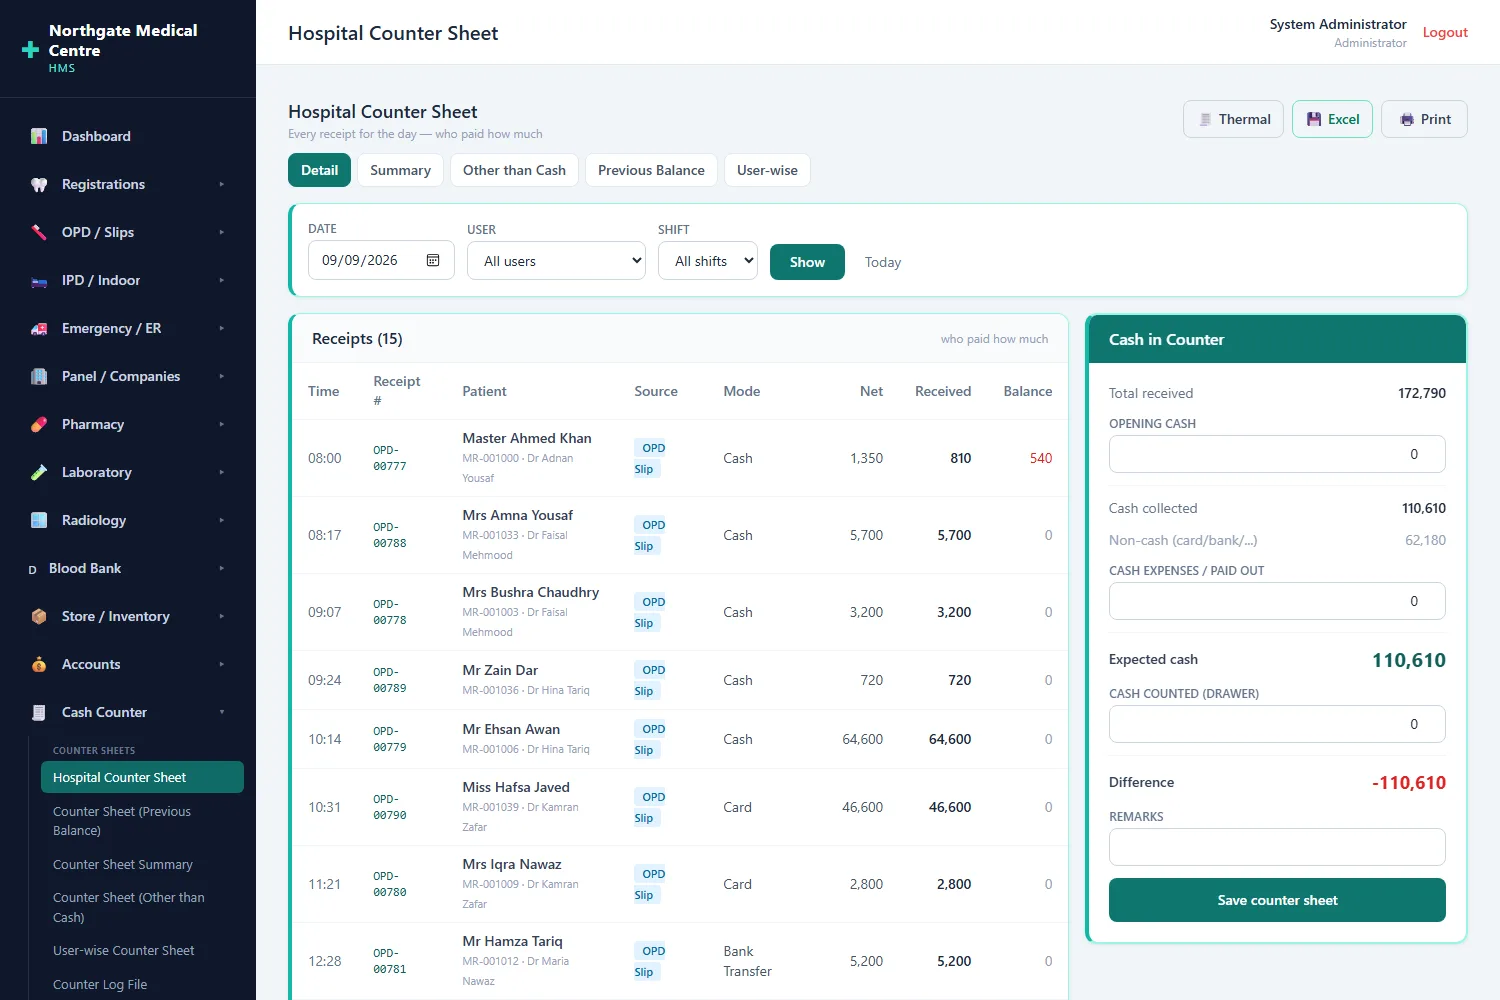Click the Store / Inventory box icon

[39, 616]
